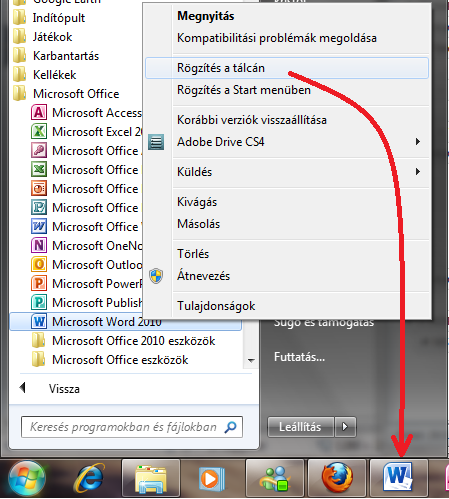The width and height of the screenshot is (449, 499).
Task: Click the Microsoft Word 2010 icon
Action: click(x=39, y=321)
